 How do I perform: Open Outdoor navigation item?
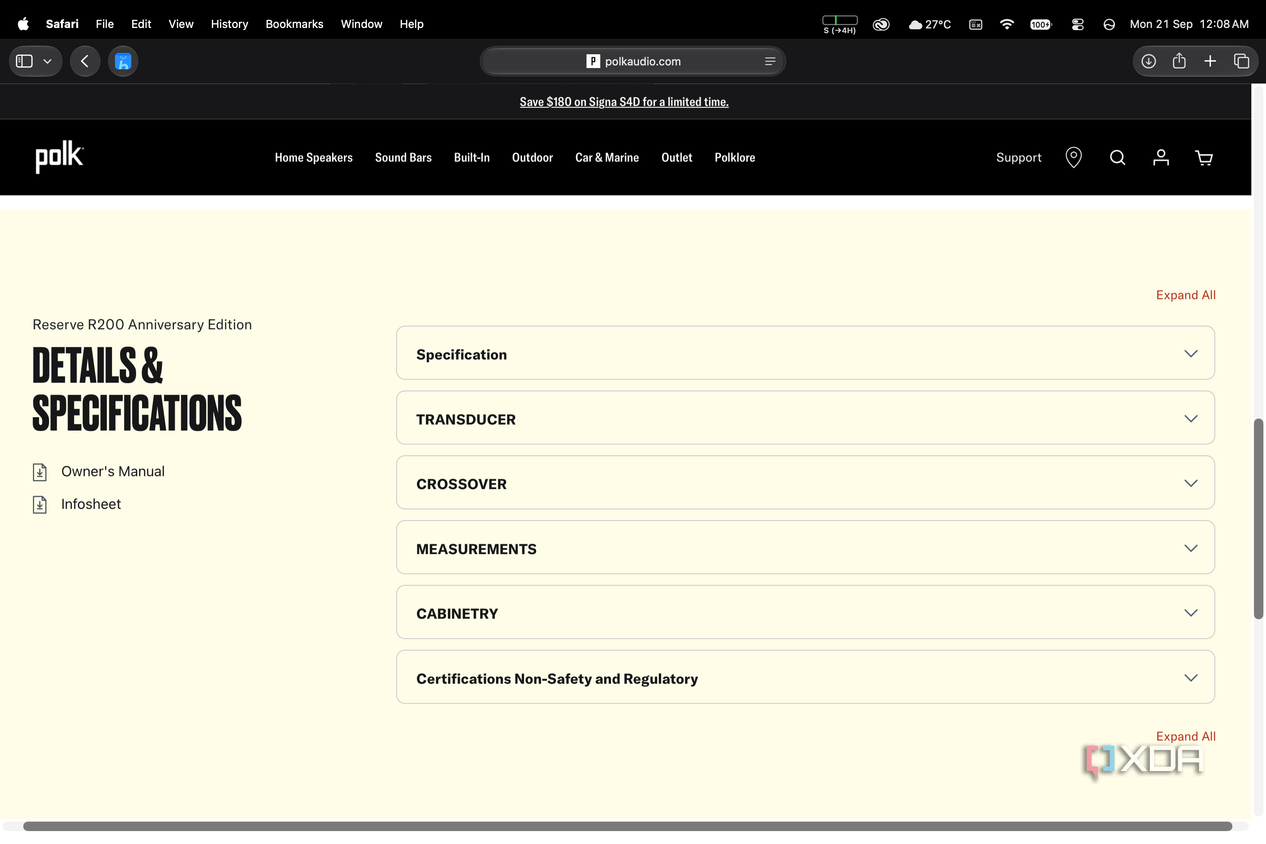[x=532, y=157]
